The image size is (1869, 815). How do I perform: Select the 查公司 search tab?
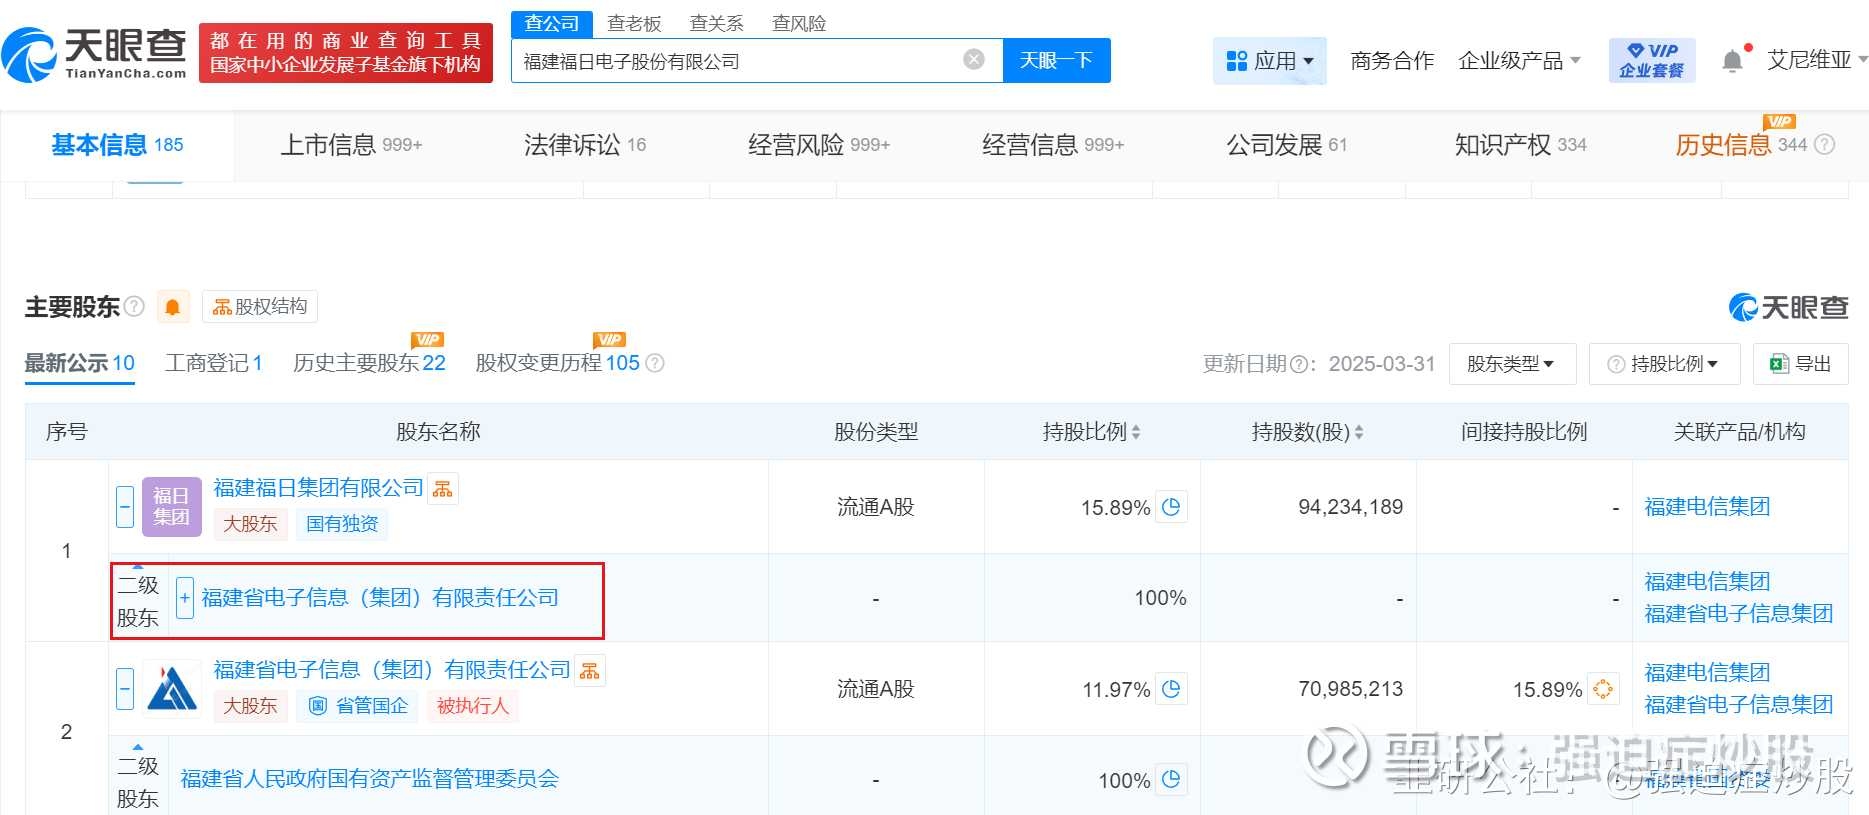(552, 24)
